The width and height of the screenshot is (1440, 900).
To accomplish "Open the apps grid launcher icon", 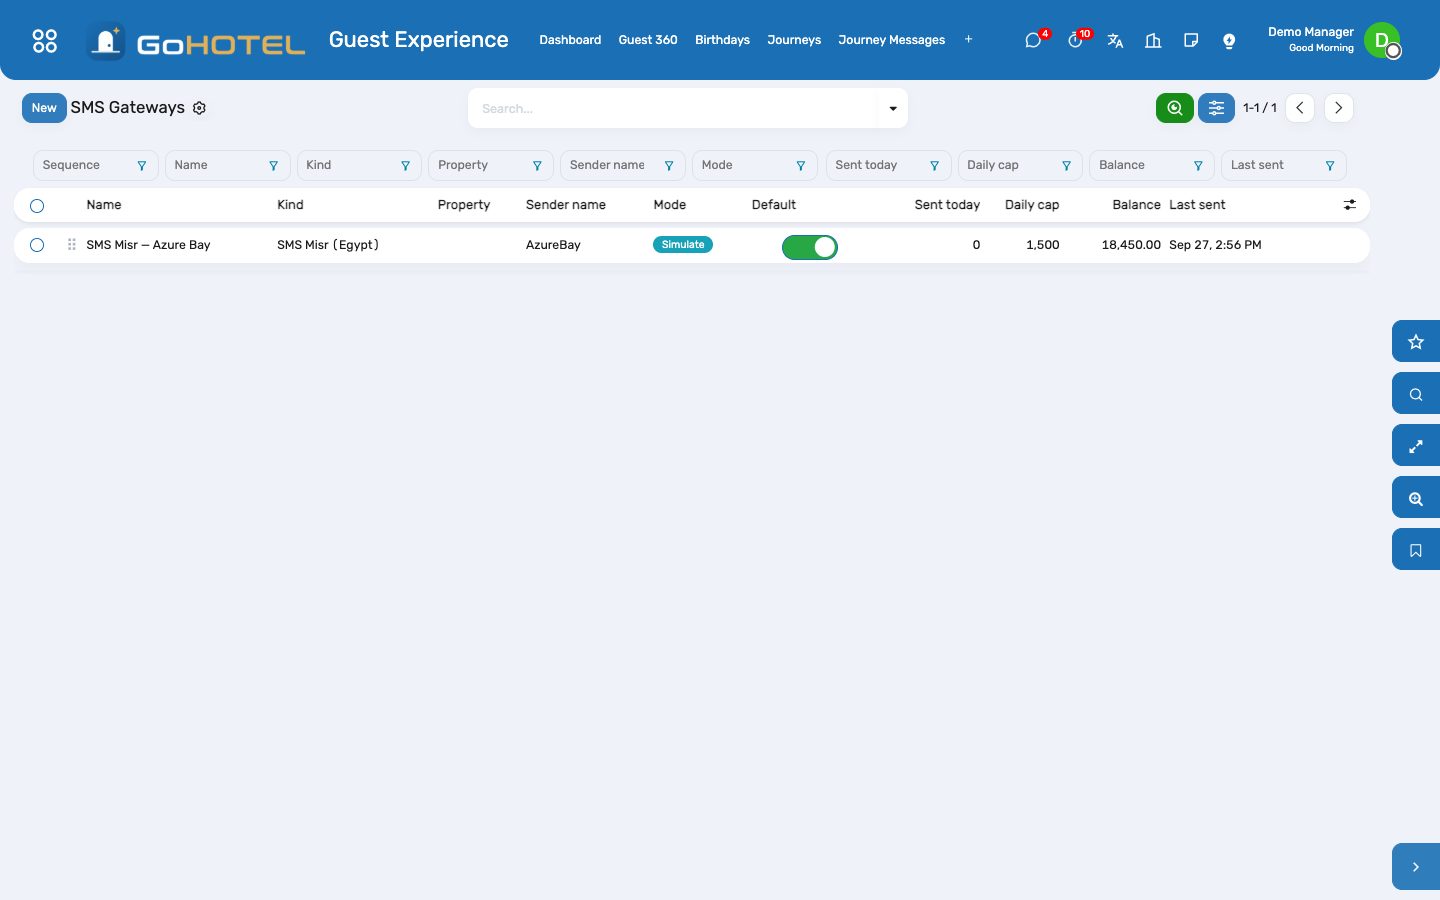I will 45,40.
